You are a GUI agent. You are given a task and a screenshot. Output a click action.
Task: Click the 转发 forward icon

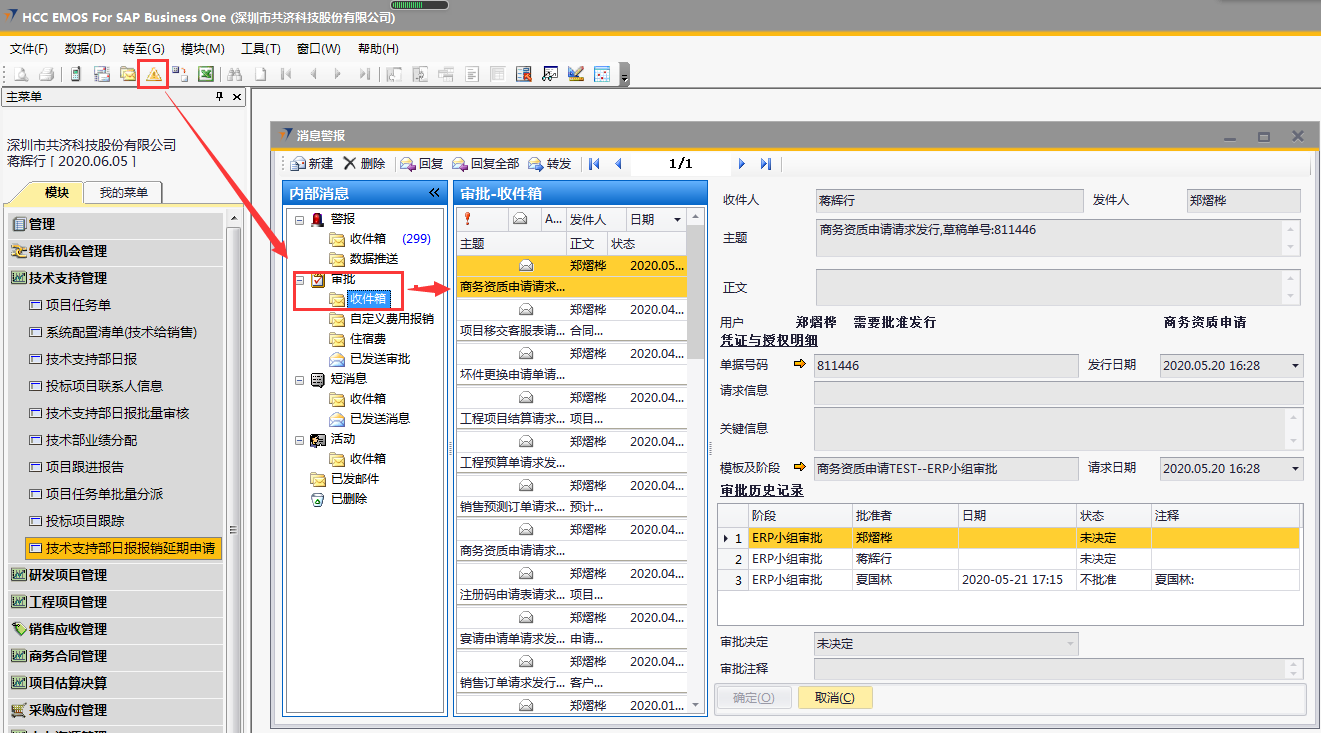point(536,164)
